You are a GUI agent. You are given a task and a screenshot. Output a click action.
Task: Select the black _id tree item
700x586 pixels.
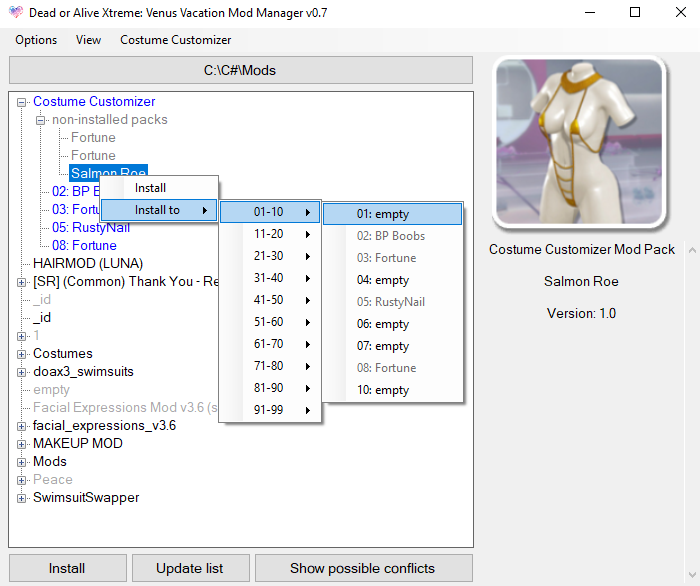point(42,317)
